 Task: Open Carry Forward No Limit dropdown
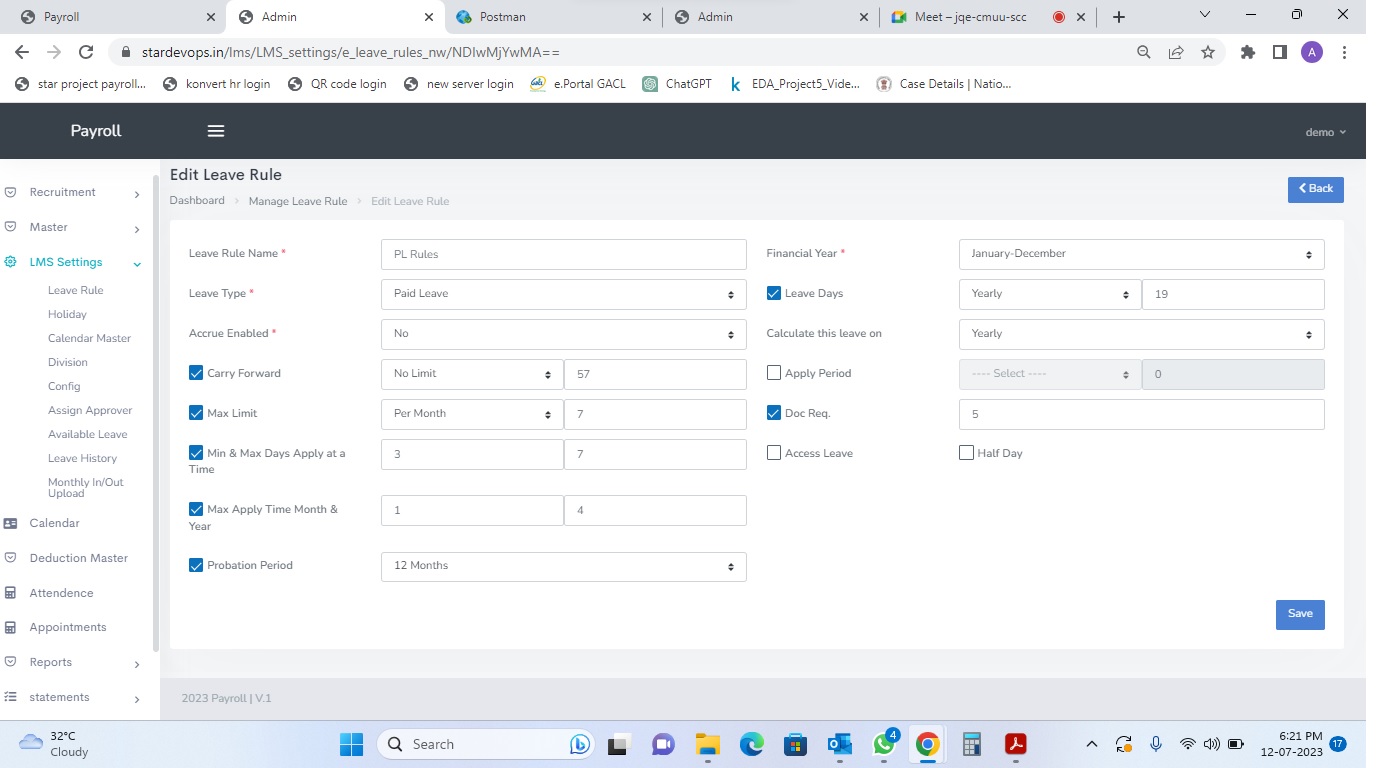click(472, 374)
